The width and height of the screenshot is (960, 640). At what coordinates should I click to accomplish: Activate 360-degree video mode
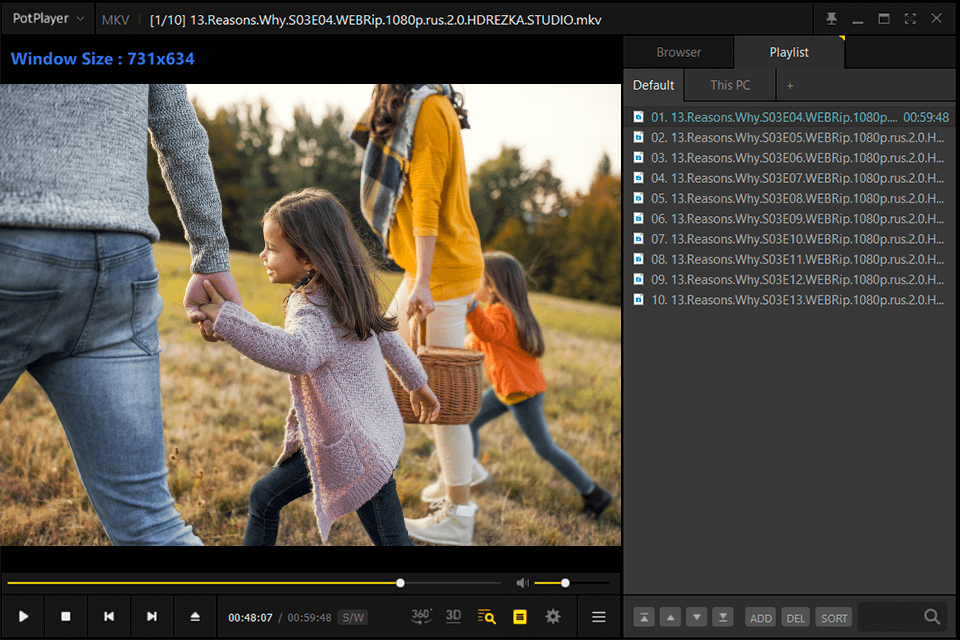421,616
